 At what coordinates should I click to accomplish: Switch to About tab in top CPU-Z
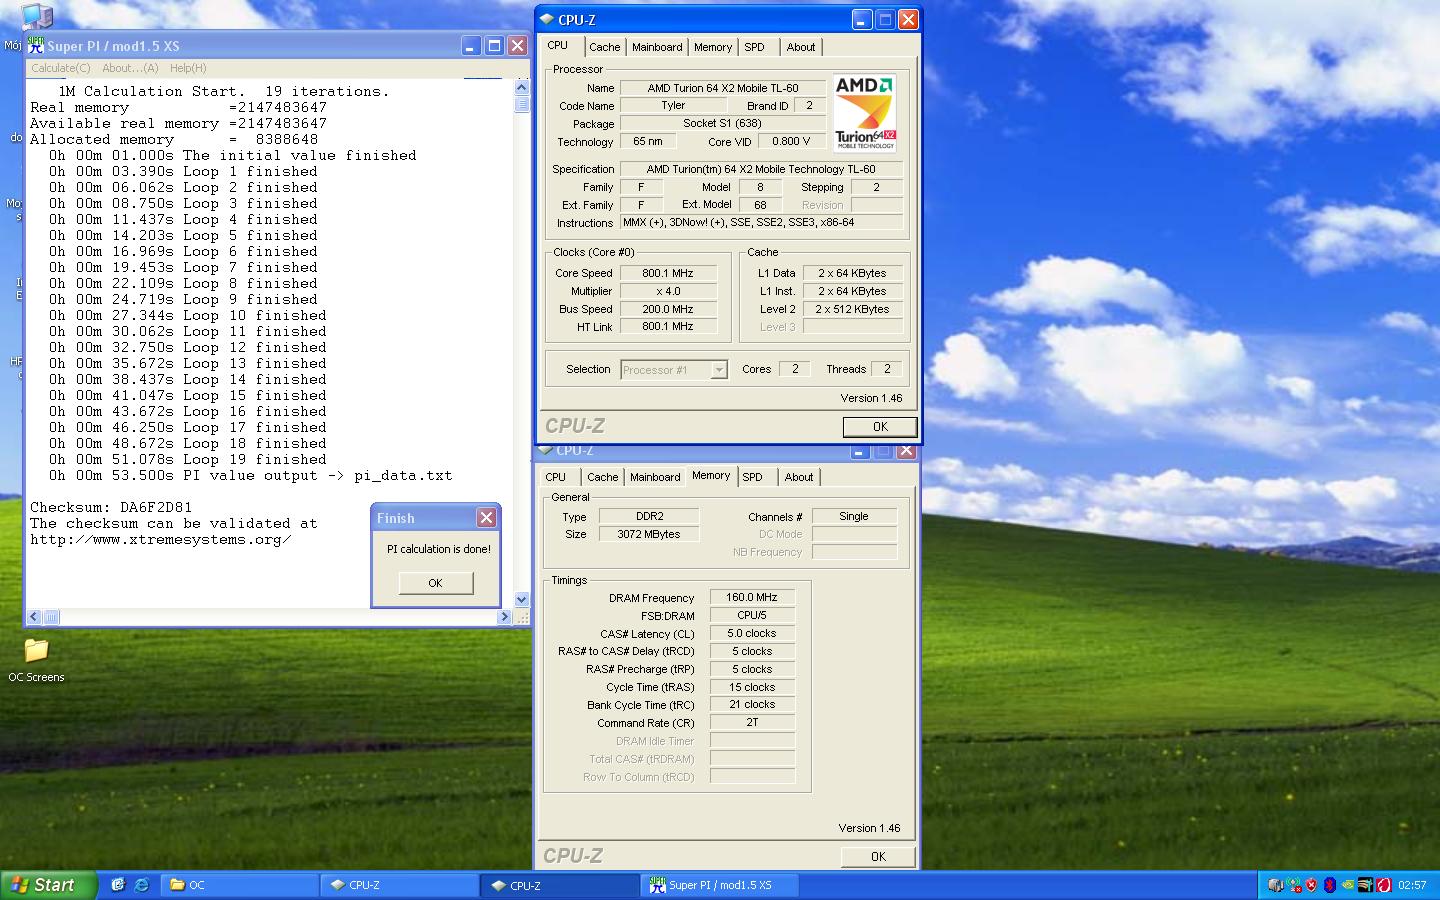tap(801, 47)
